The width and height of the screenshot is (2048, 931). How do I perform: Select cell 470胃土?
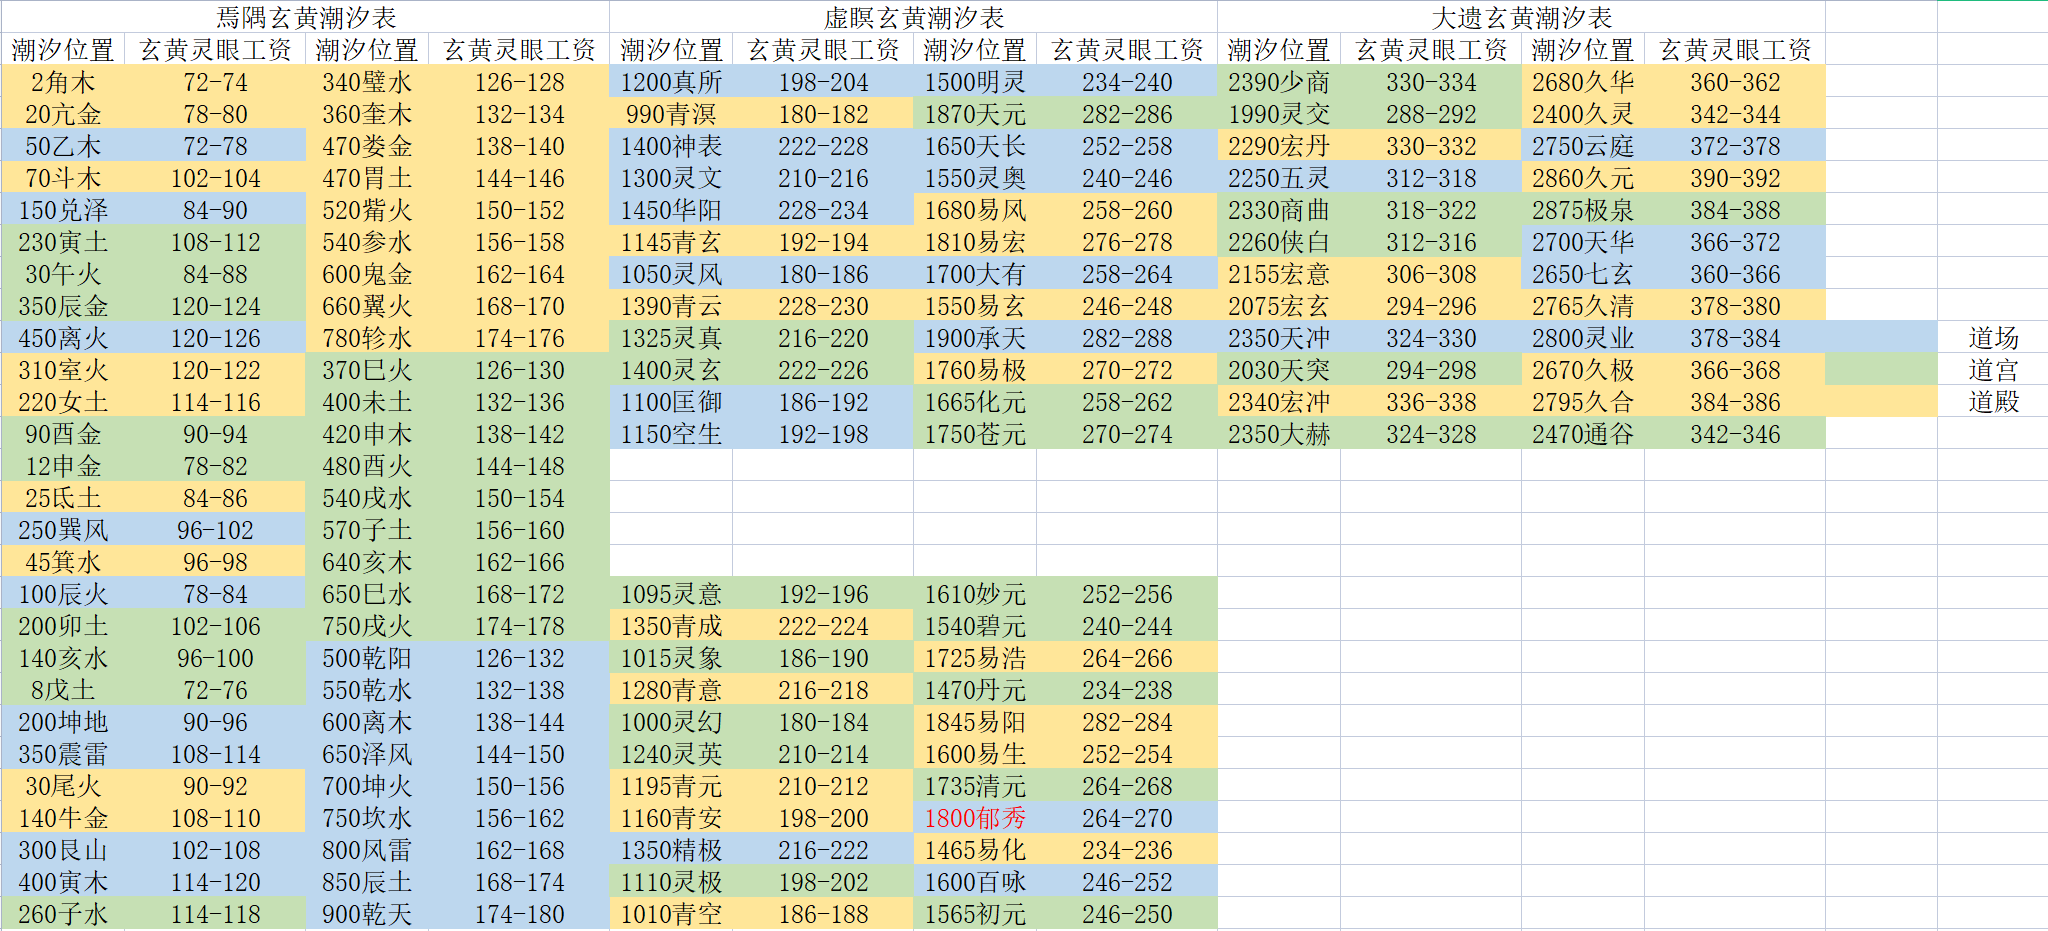pyautogui.click(x=367, y=177)
